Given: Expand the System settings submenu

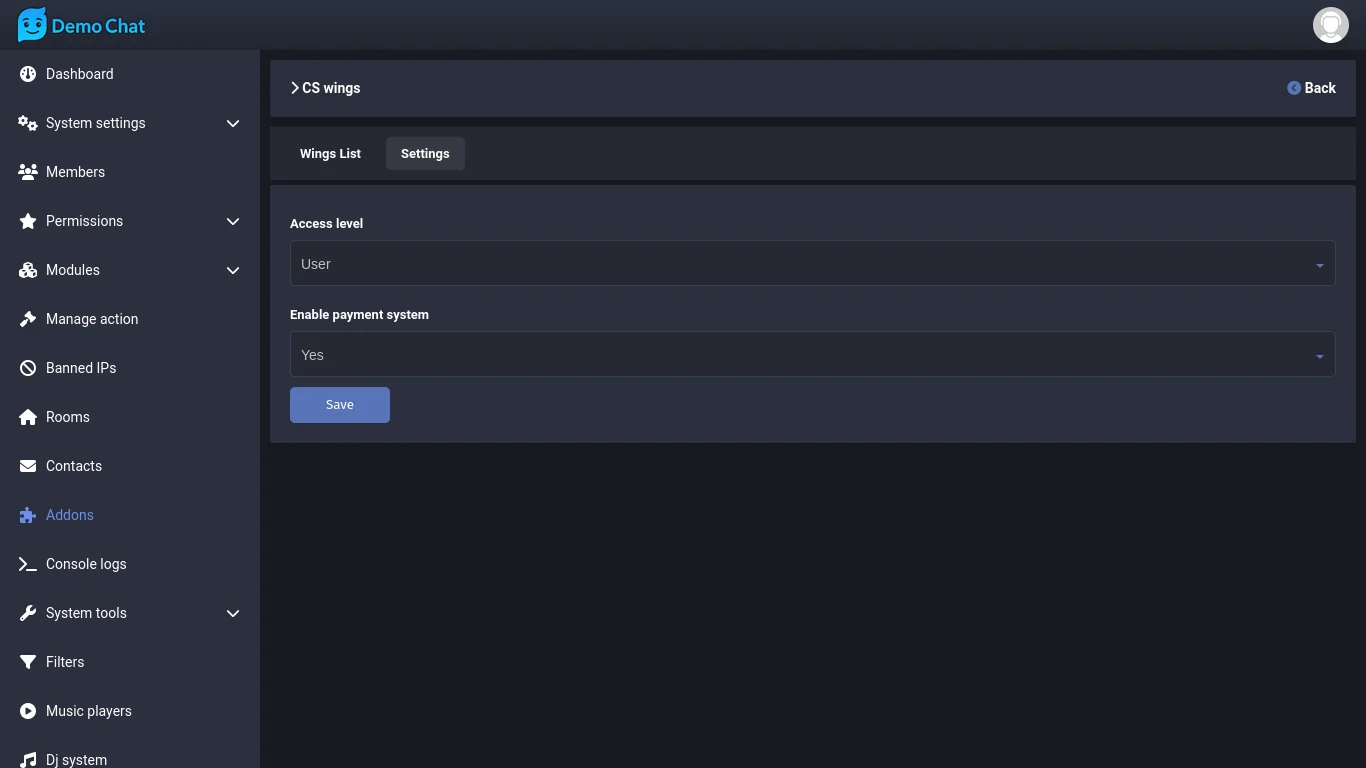Looking at the screenshot, I should 232,123.
